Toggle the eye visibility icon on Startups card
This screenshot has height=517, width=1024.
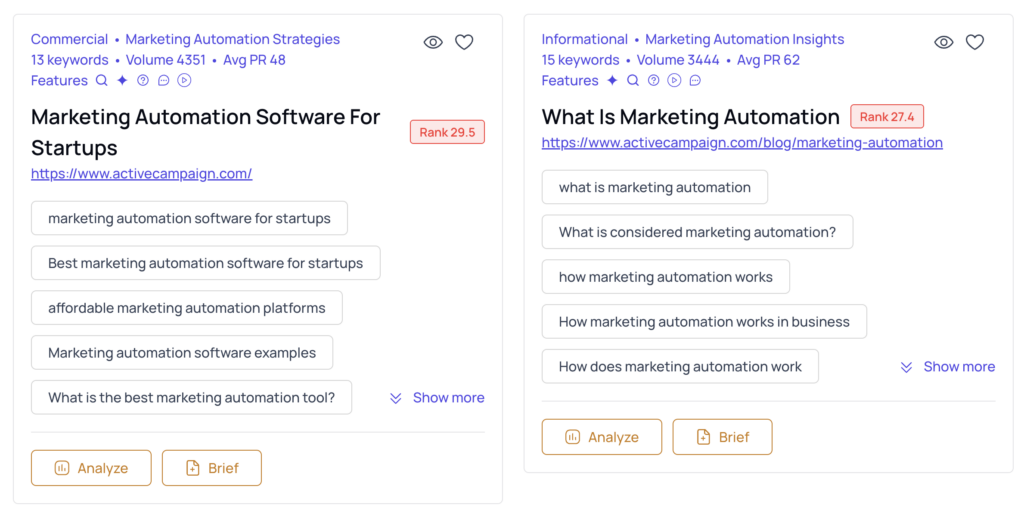point(433,42)
